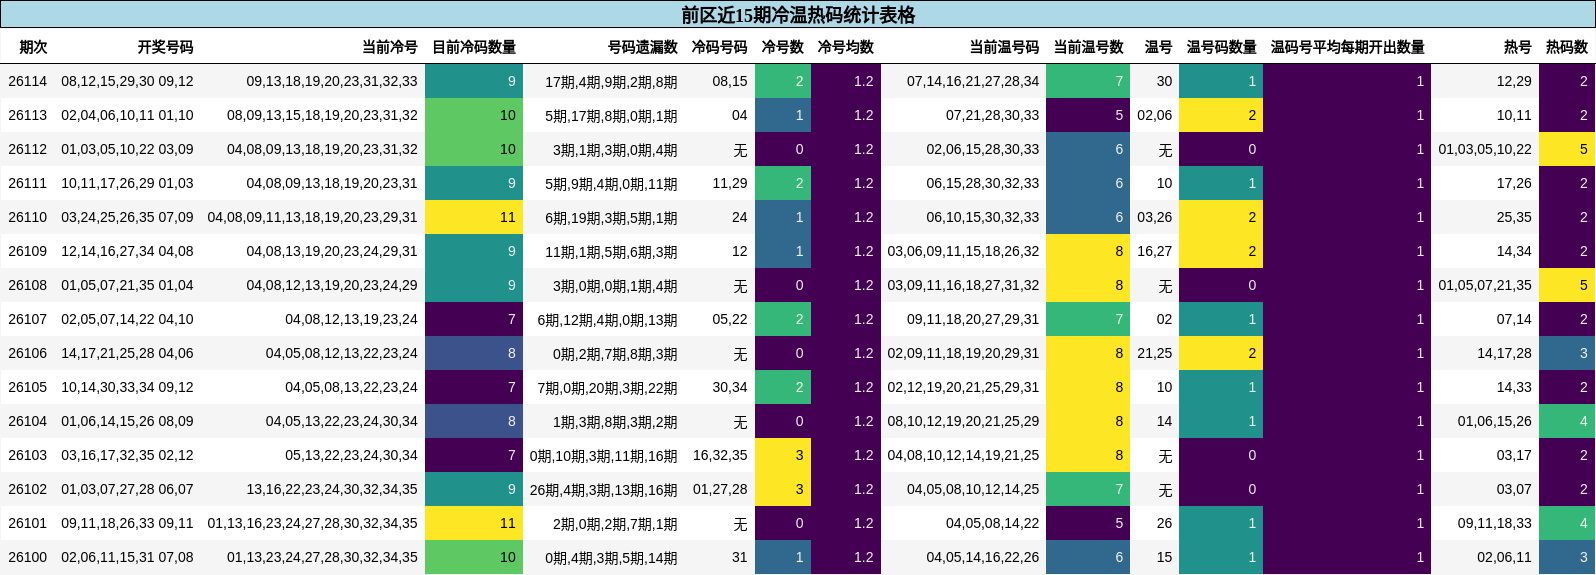
Task: Select the 温码号平均每期开出数量 column header
Action: [1347, 47]
